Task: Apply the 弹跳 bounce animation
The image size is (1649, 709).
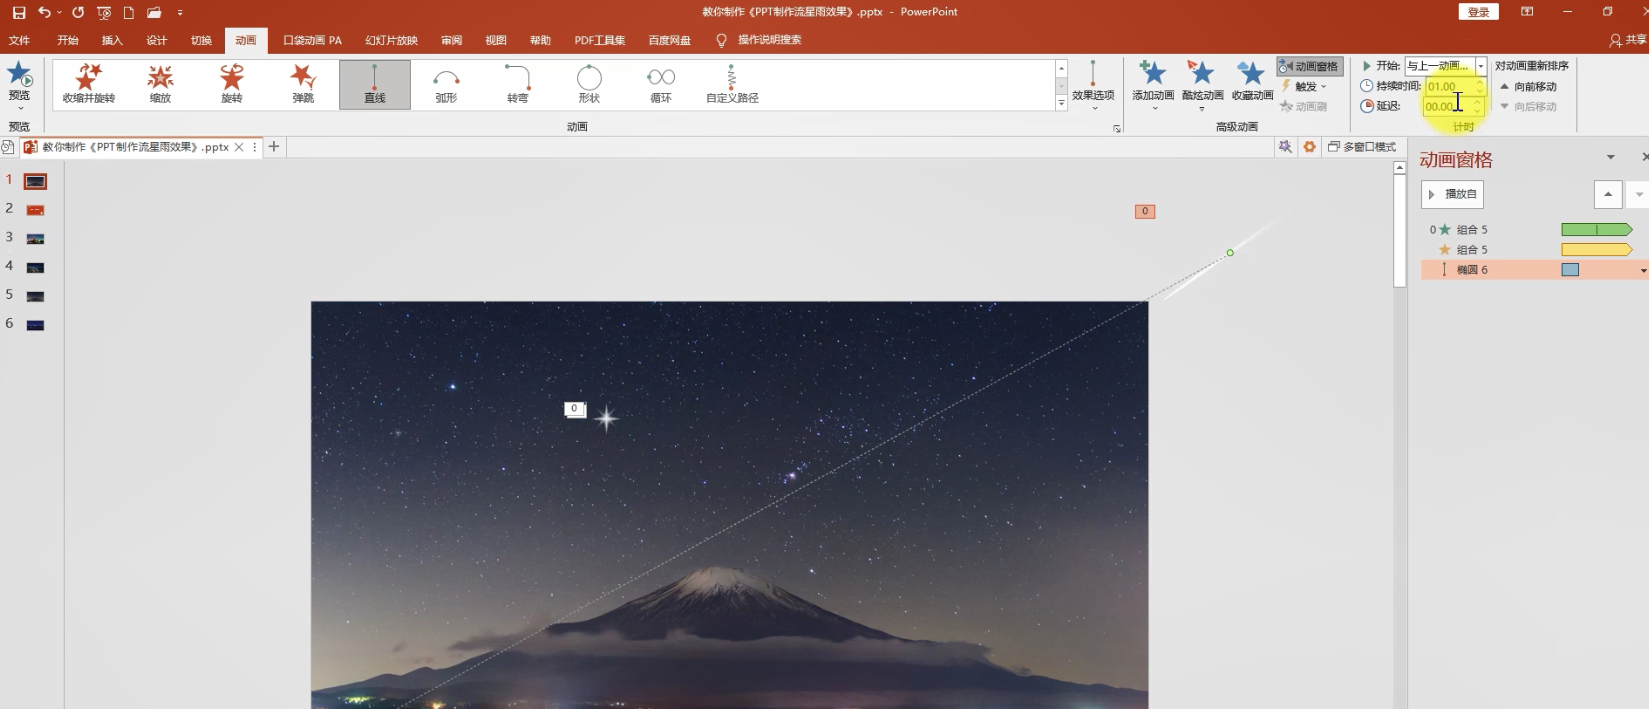Action: tap(303, 84)
